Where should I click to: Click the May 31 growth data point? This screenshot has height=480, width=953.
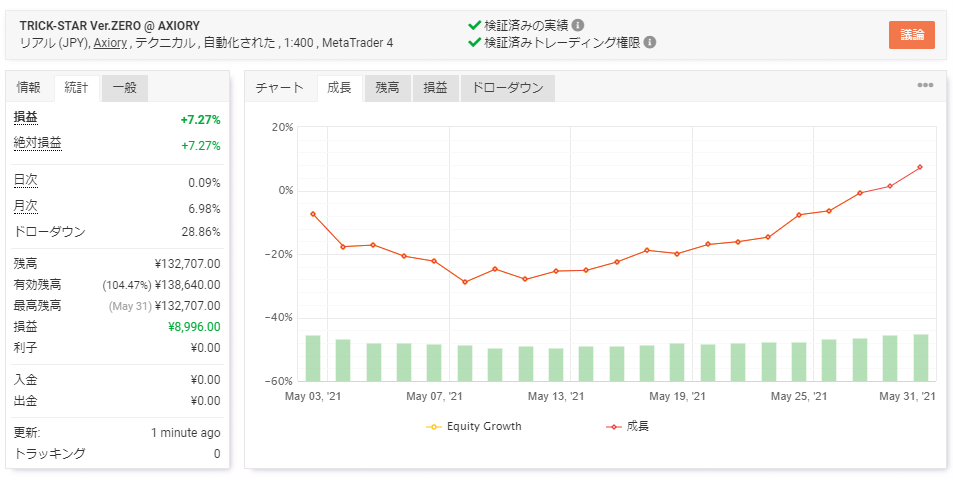coord(920,167)
